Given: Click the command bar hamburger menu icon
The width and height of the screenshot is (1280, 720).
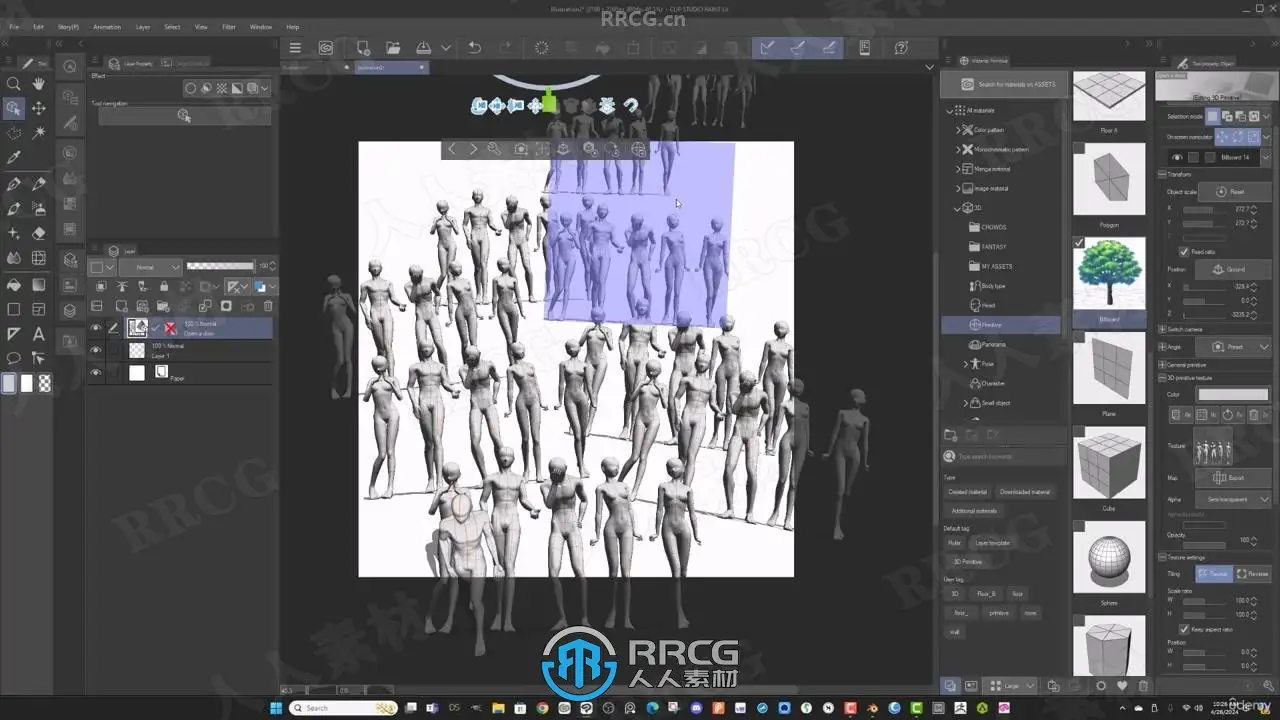Looking at the screenshot, I should click(x=295, y=48).
